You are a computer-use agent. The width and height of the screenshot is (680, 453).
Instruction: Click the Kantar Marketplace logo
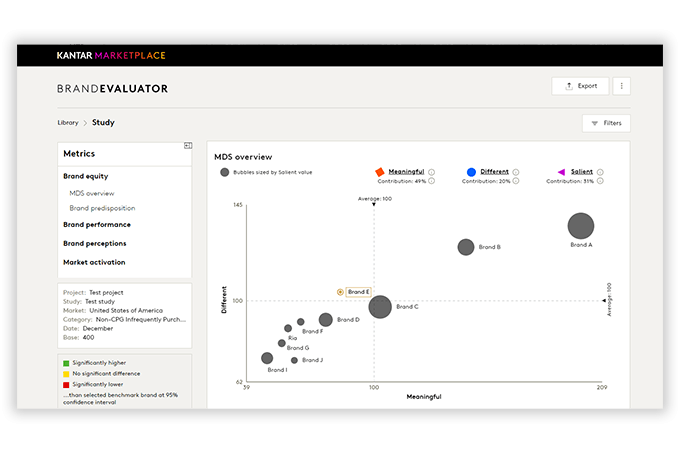coord(111,55)
